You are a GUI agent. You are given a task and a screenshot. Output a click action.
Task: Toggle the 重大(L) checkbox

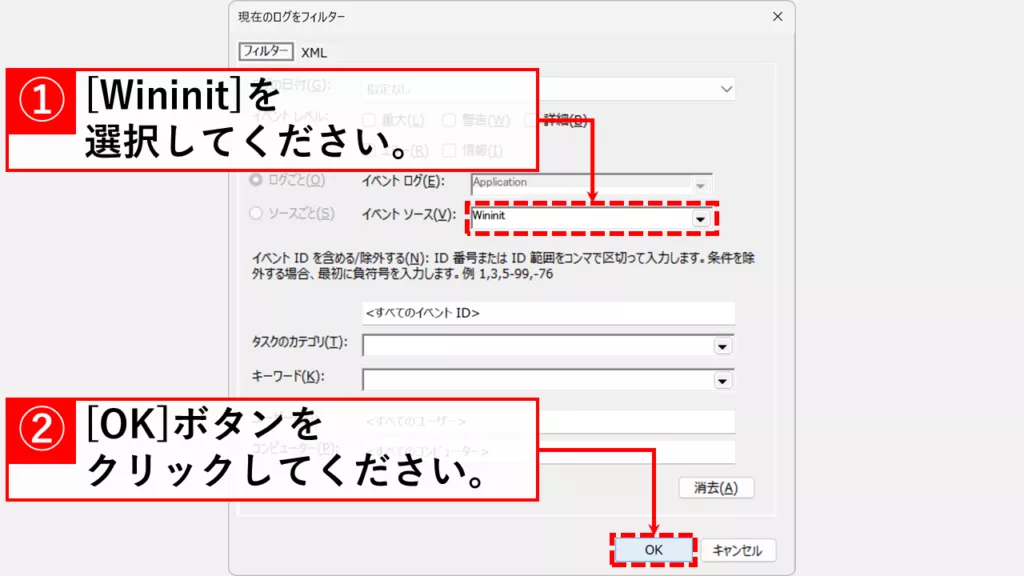(x=369, y=120)
